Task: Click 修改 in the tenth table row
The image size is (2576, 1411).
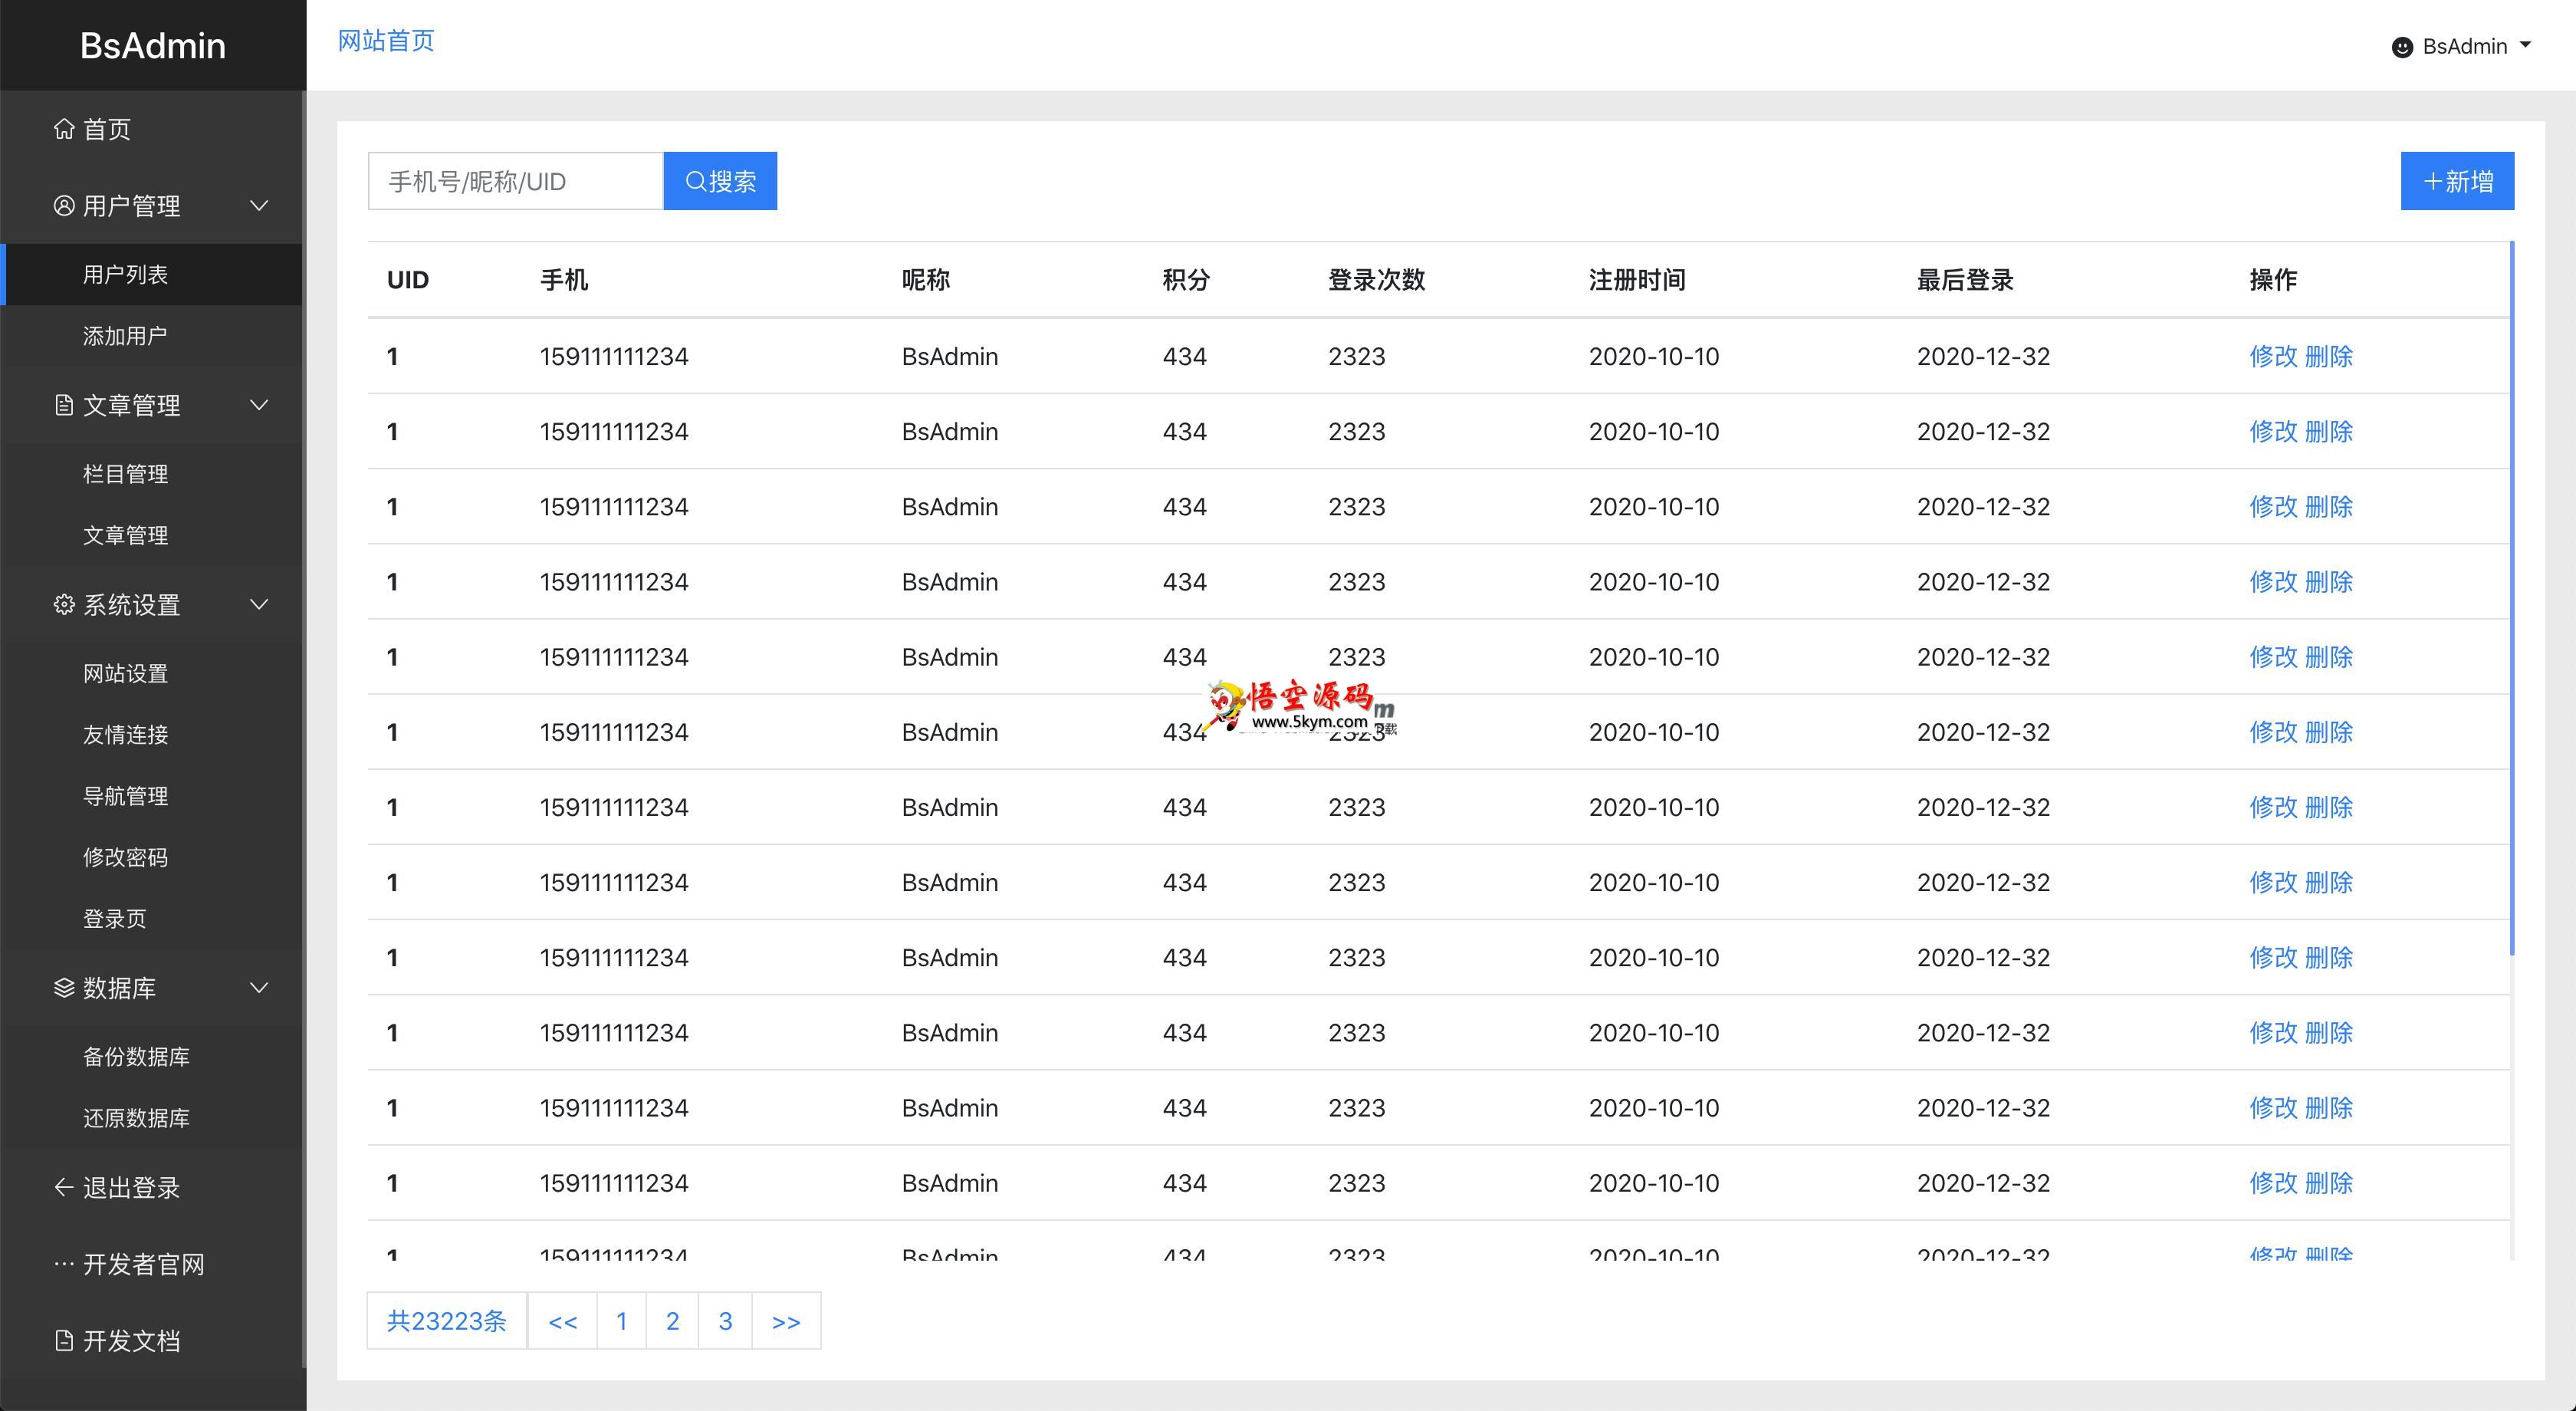Action: pos(2273,1032)
